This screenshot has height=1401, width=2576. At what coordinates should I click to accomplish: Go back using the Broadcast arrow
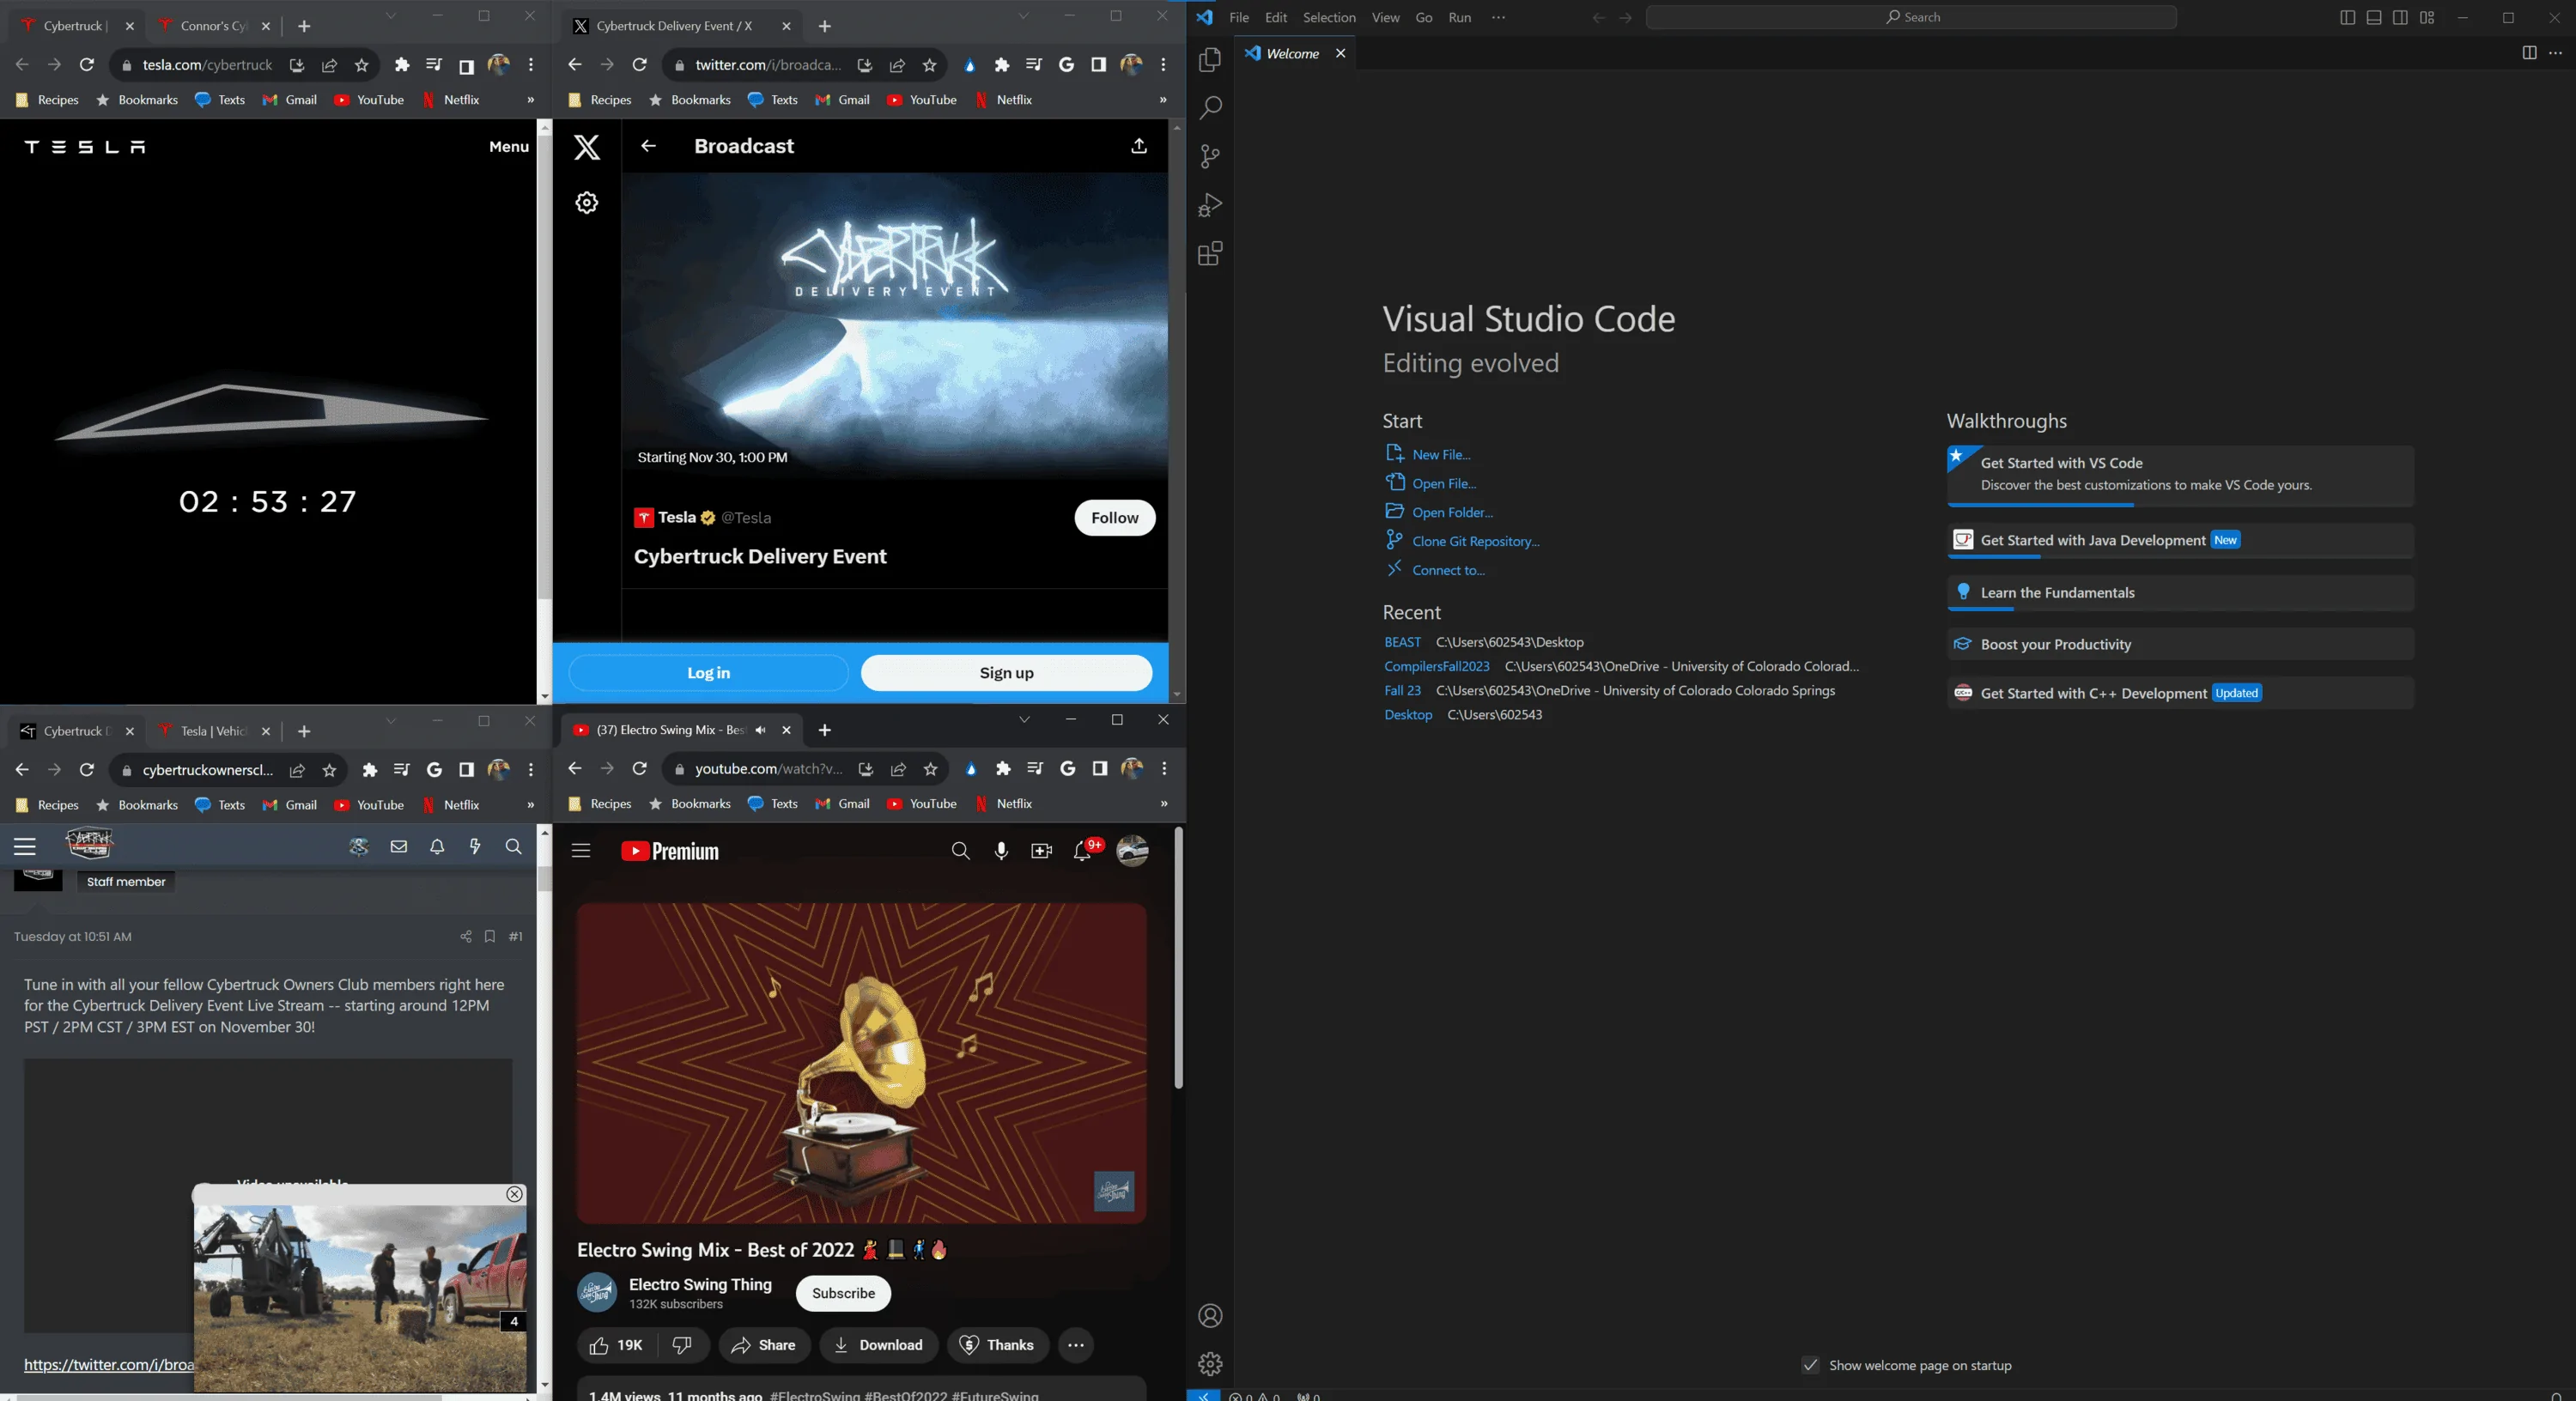pyautogui.click(x=648, y=146)
